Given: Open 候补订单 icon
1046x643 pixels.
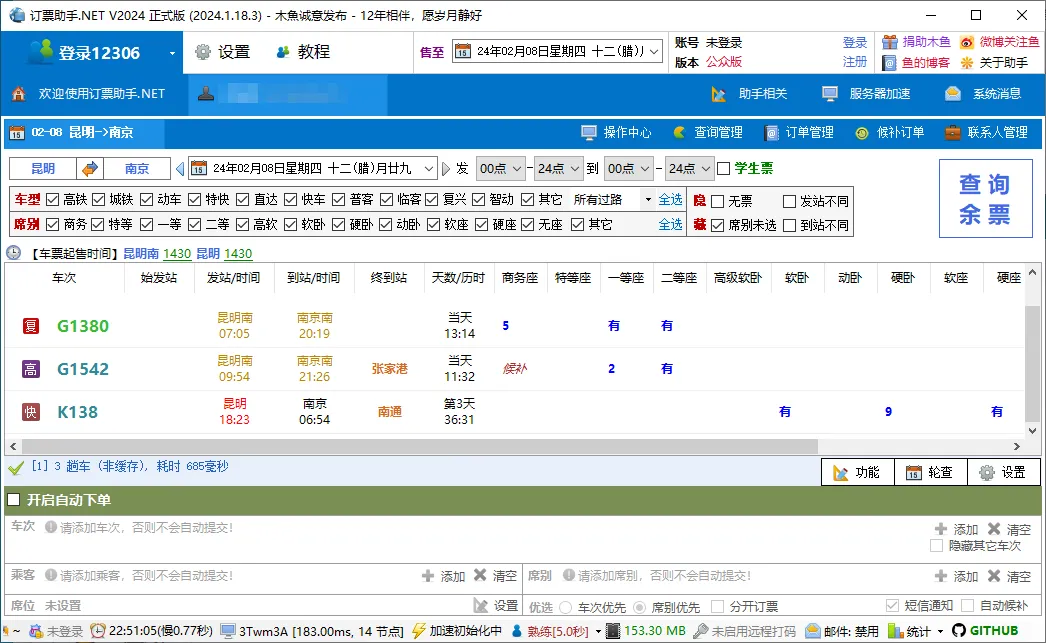Looking at the screenshot, I should click(x=862, y=133).
